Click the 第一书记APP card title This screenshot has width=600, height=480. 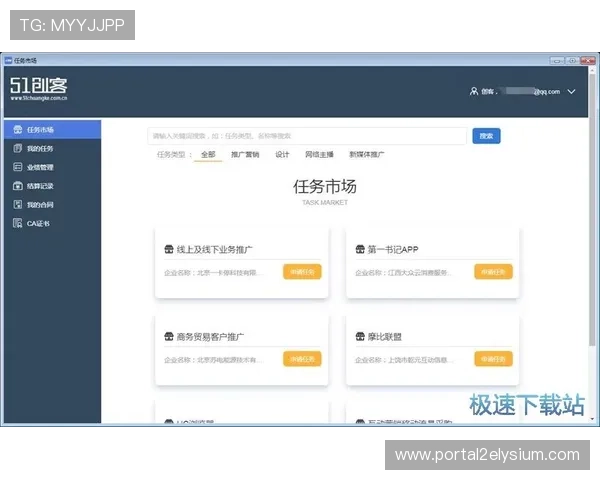click(393, 250)
